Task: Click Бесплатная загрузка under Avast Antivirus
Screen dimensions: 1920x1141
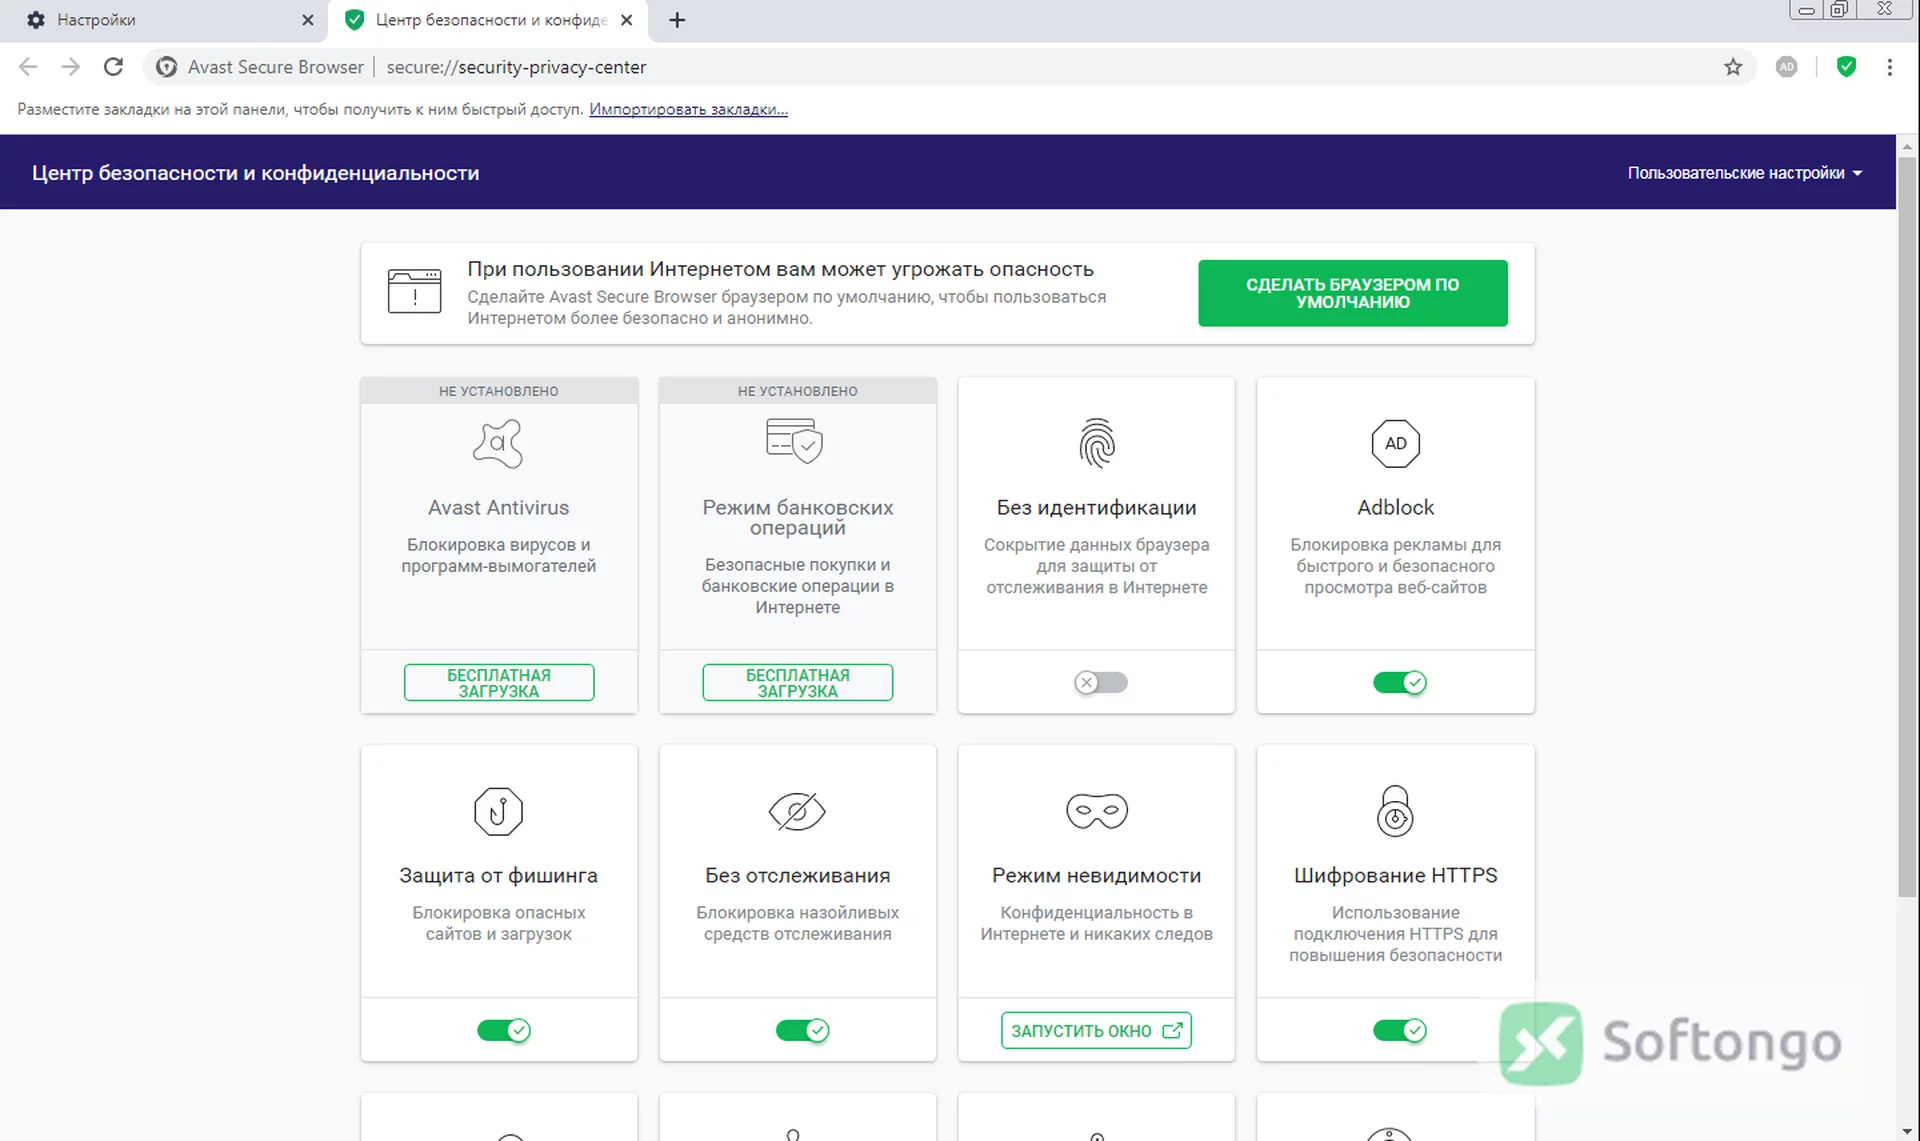Action: tap(498, 683)
